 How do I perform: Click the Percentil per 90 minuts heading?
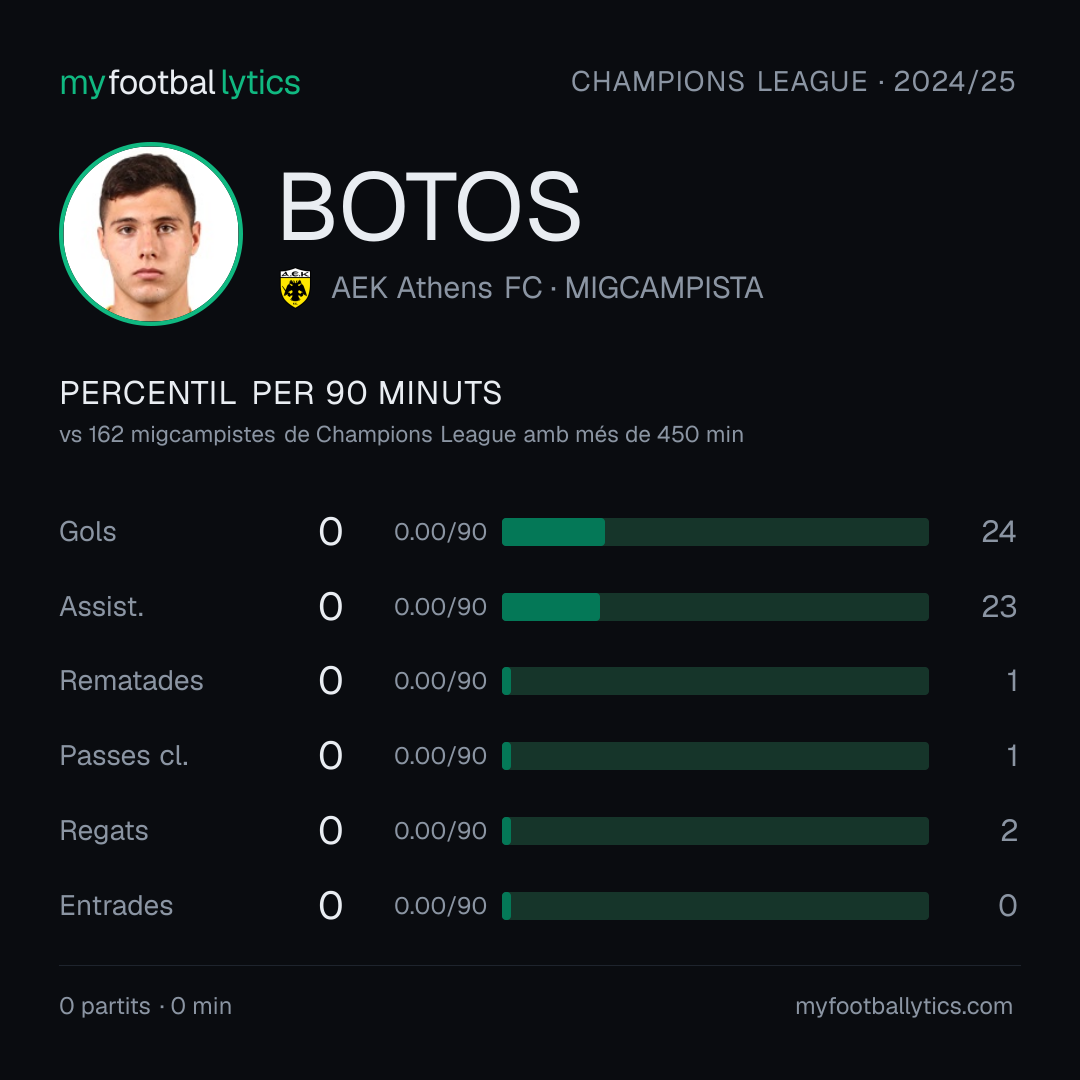(x=281, y=393)
